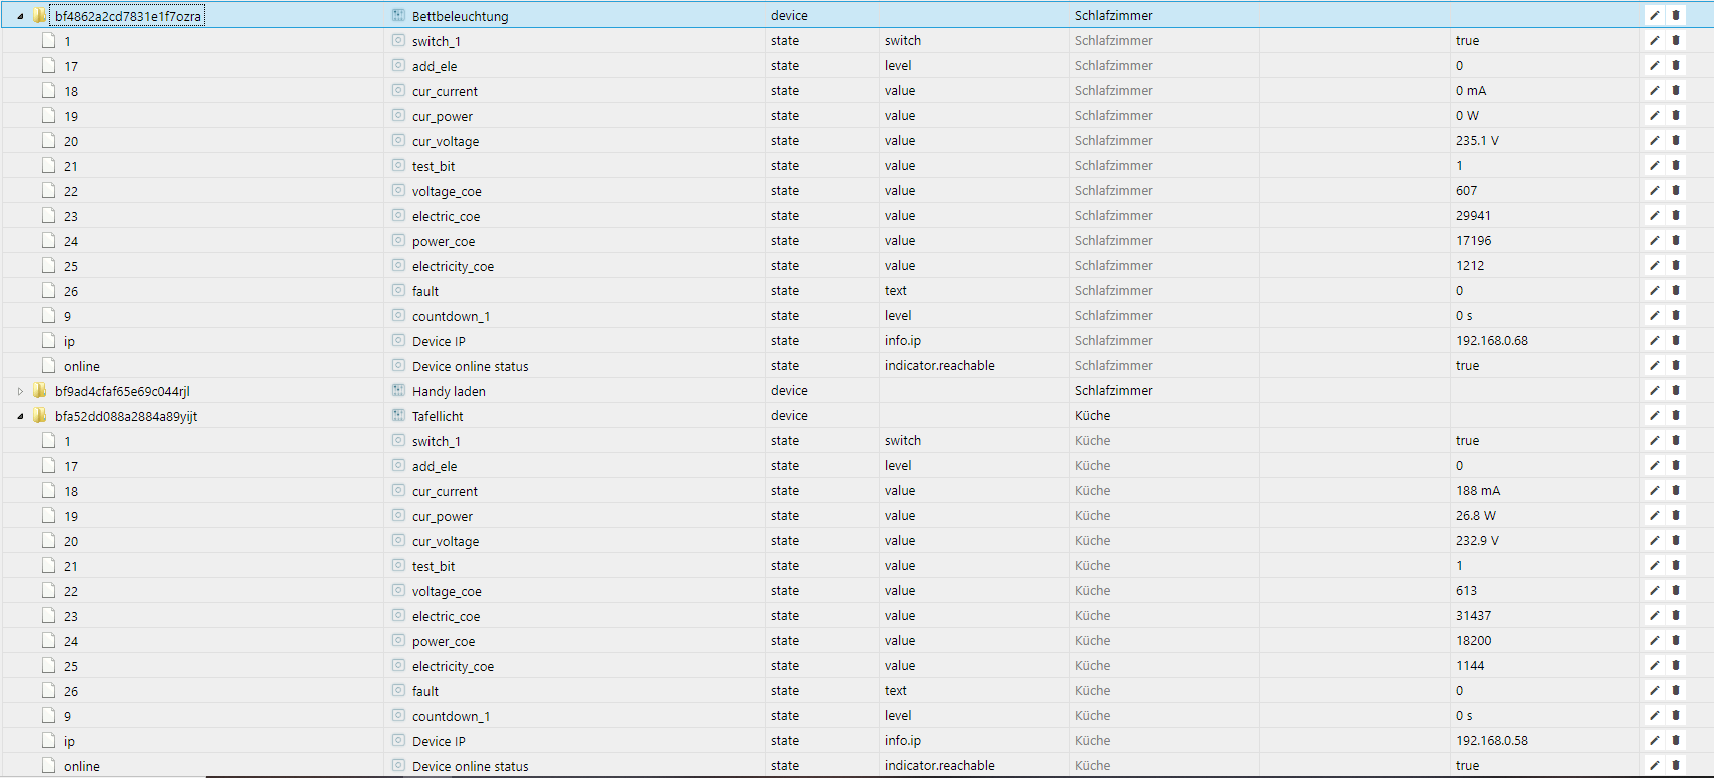Delete voltage_coe state with value 613
Viewport: 1714px width, 778px height.
[1676, 591]
